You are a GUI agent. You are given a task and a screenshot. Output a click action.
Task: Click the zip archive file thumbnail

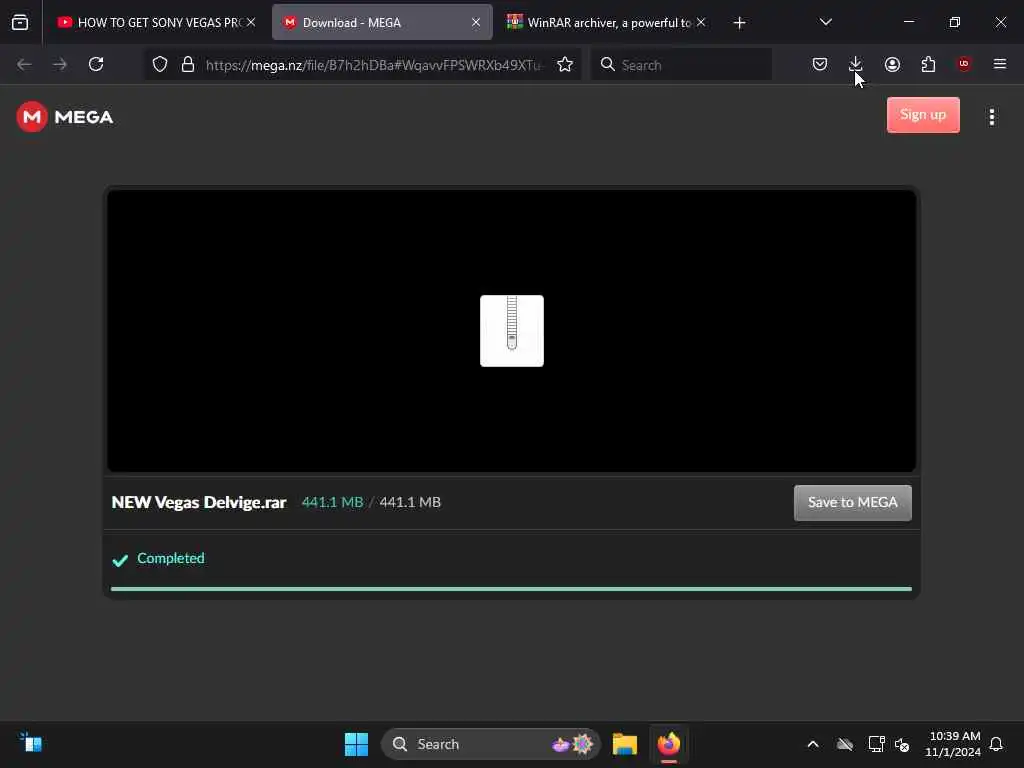click(511, 330)
